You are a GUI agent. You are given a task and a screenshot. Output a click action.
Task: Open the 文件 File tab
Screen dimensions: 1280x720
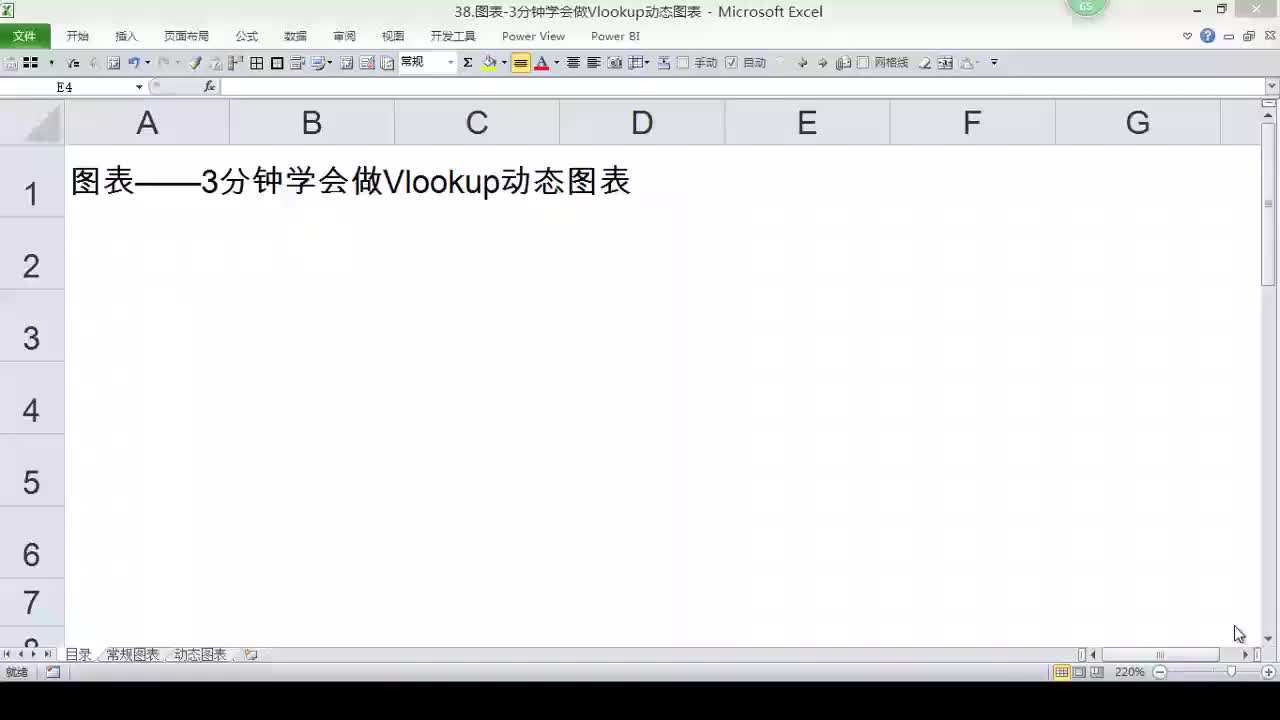[x=25, y=36]
